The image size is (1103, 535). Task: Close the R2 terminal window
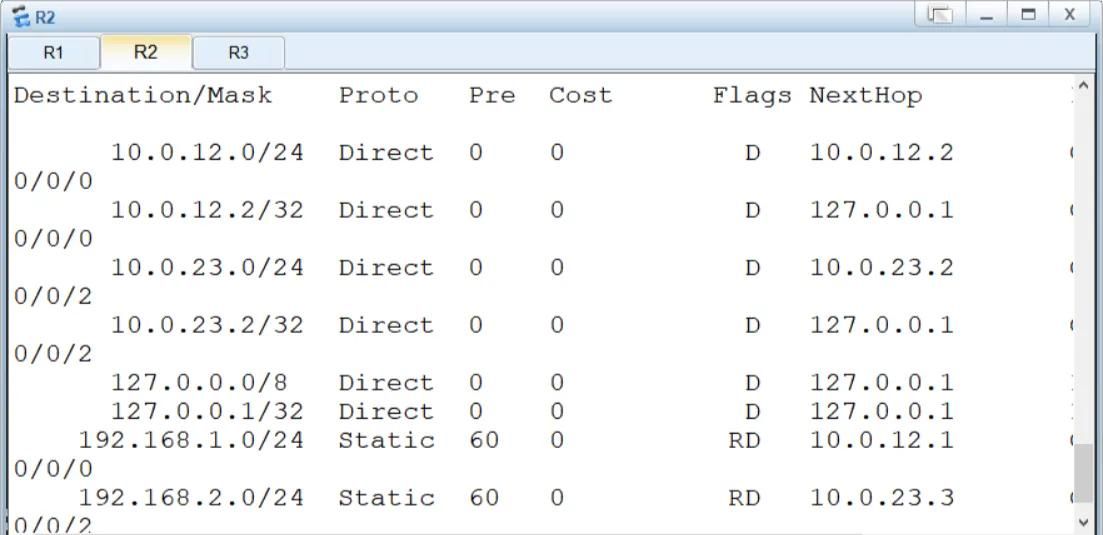(x=1069, y=15)
